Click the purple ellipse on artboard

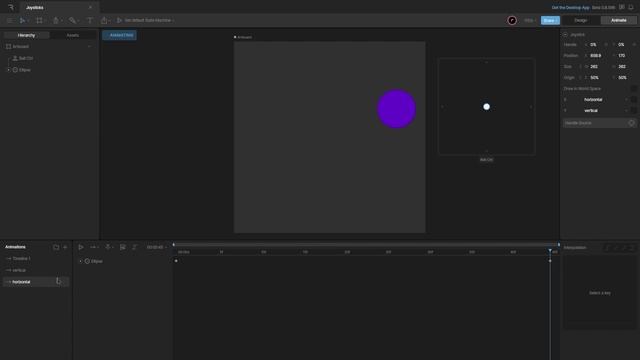pos(396,109)
